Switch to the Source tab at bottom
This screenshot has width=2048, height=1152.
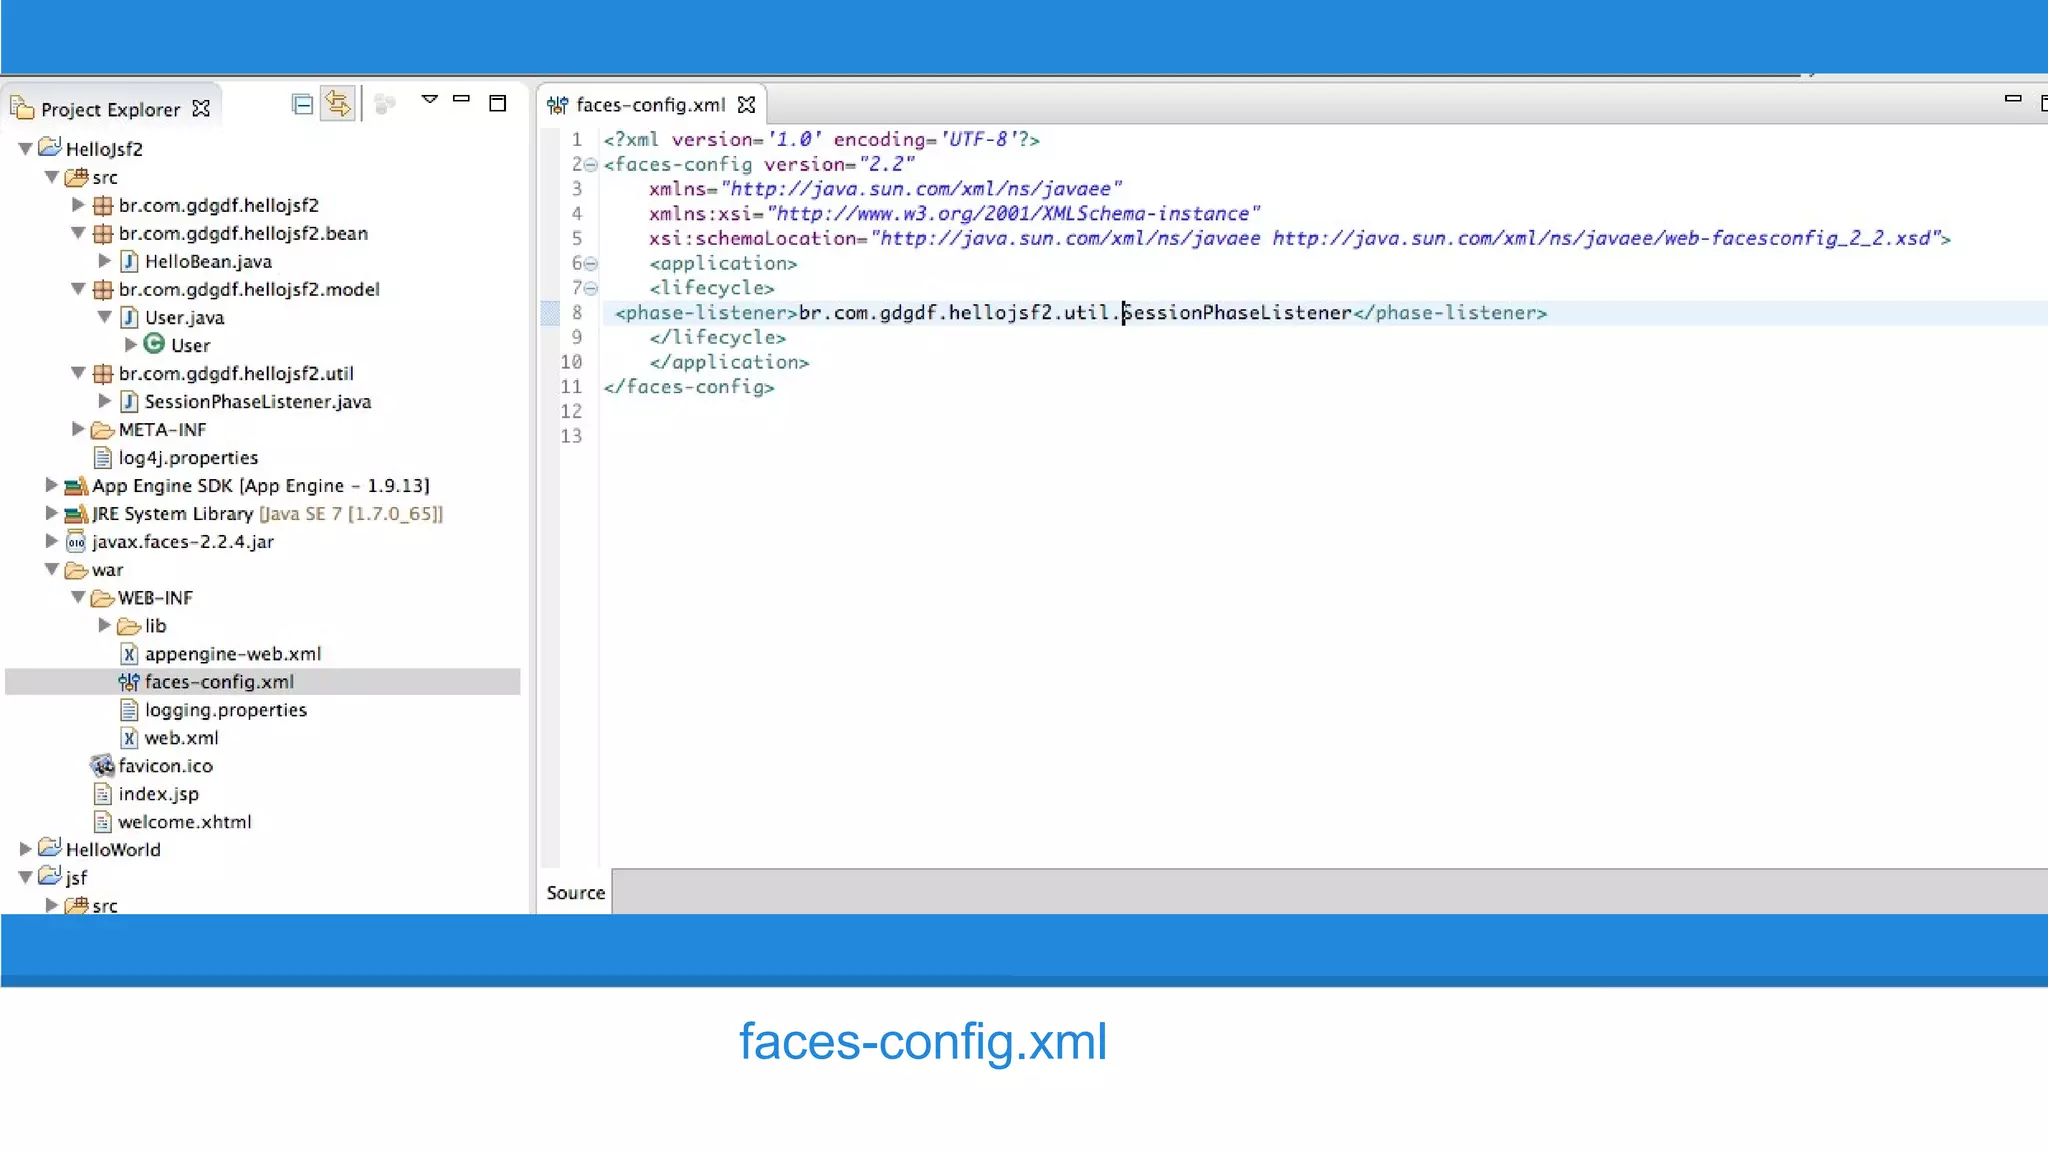pyautogui.click(x=576, y=892)
